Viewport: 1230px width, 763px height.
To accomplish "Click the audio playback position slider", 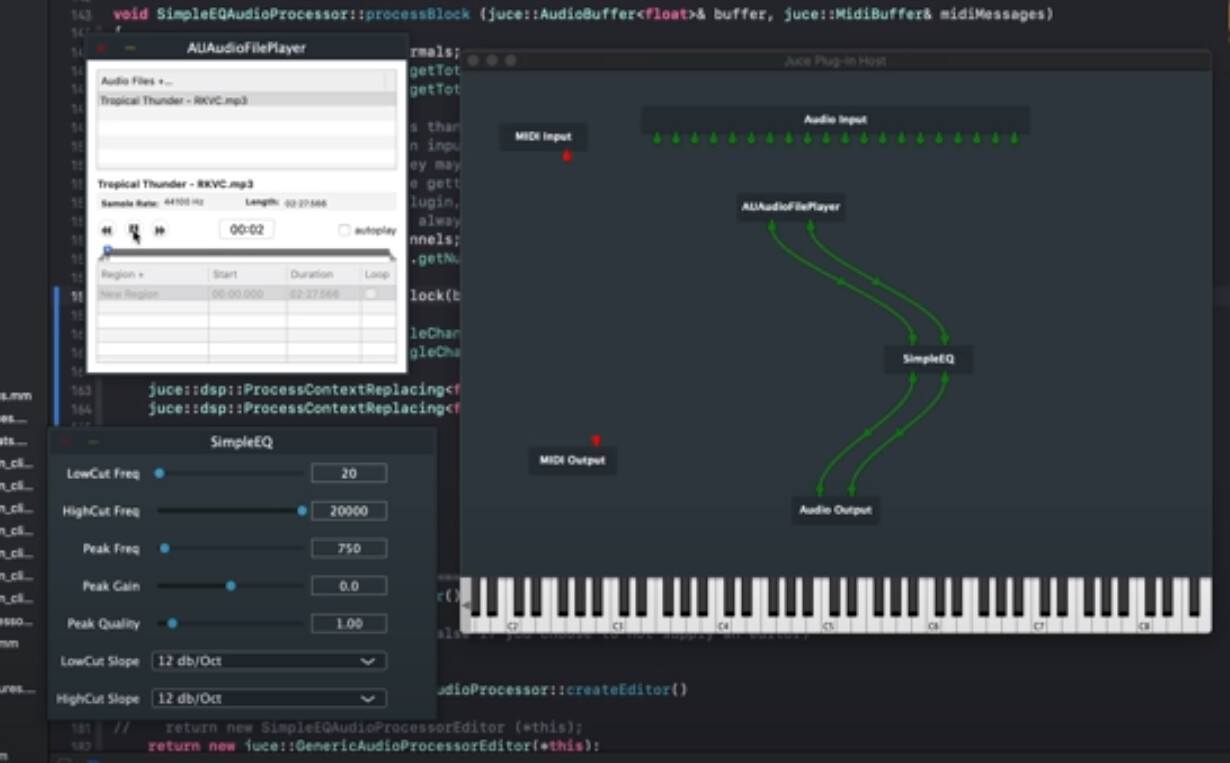I will point(247,253).
